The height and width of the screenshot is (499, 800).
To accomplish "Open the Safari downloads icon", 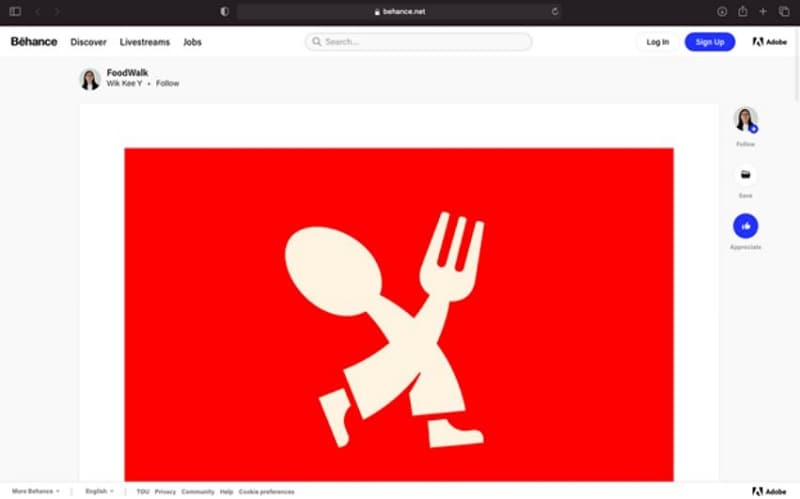I will click(x=722, y=11).
